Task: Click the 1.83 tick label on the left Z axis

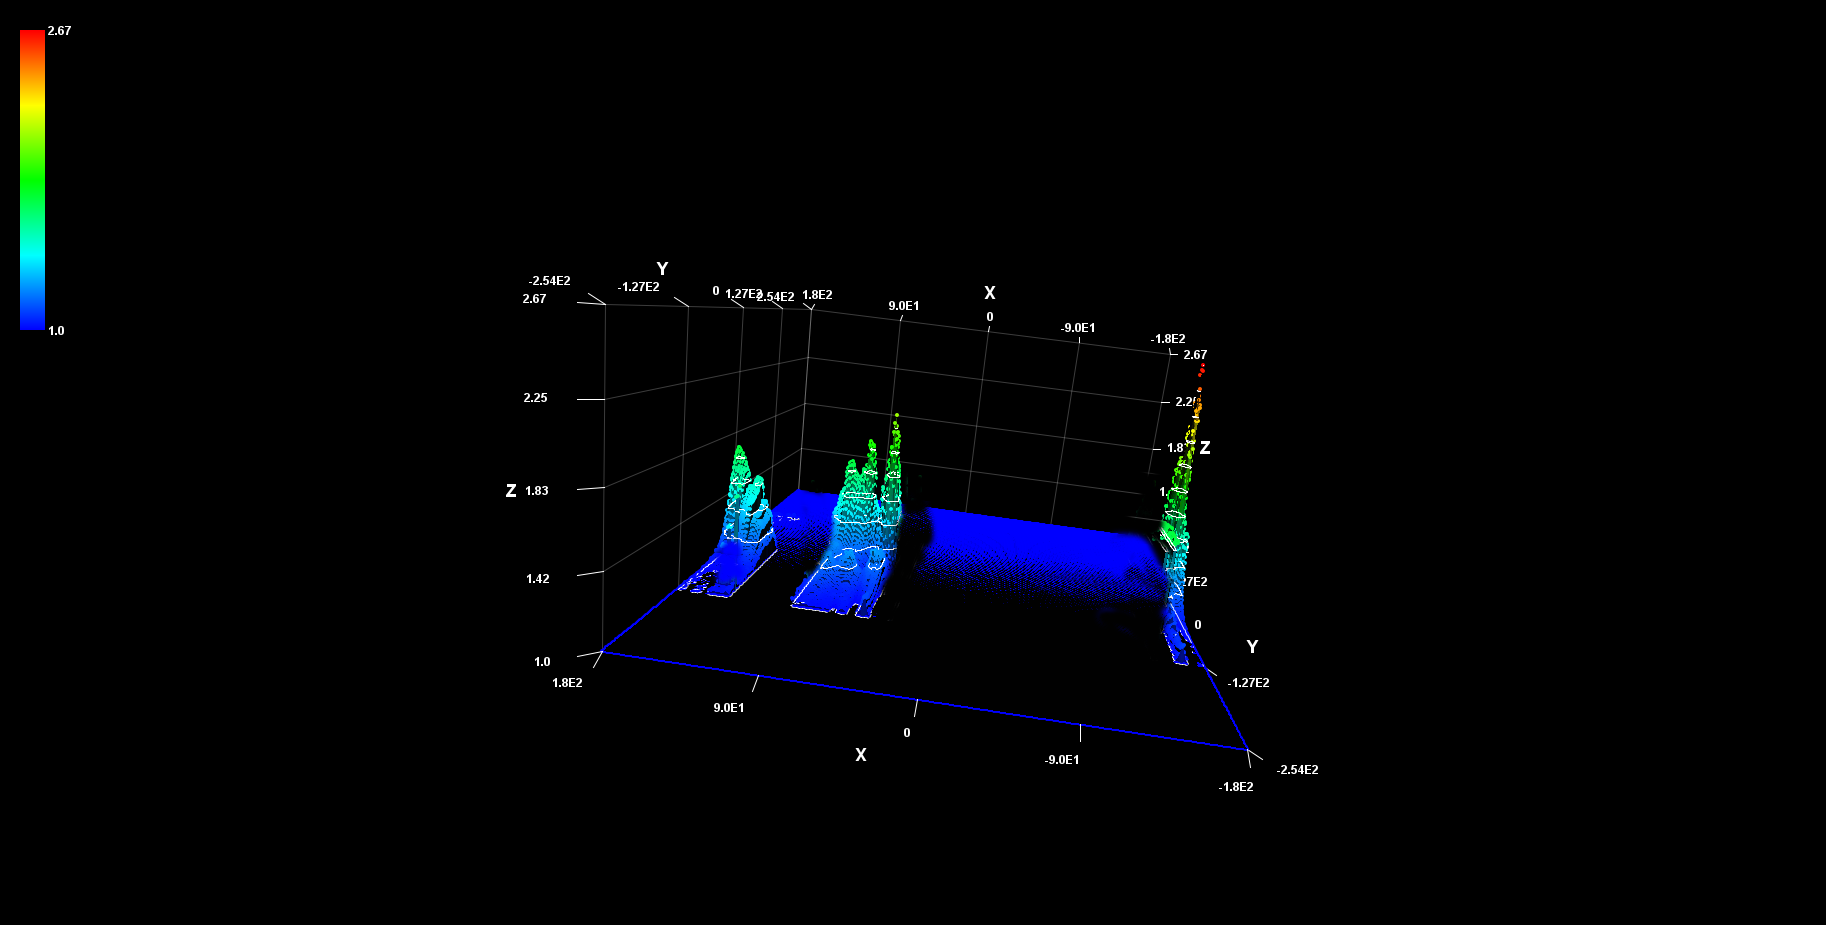Action: coord(537,490)
